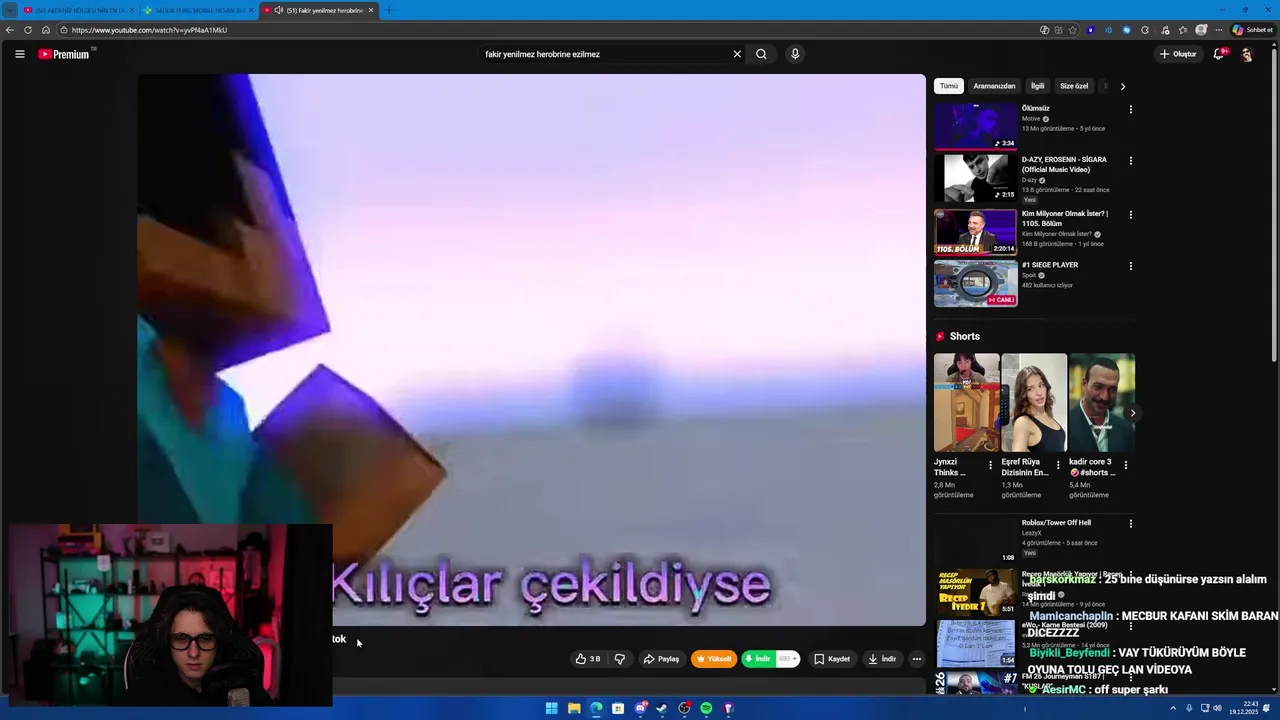Reload the page
This screenshot has height=720, width=1280.
click(x=28, y=30)
